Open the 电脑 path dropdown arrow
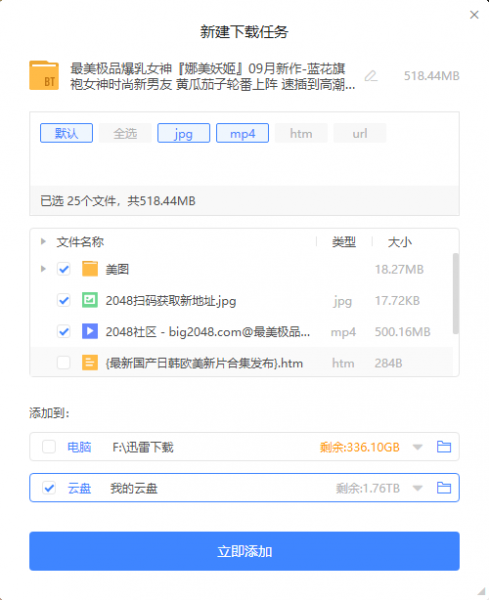489x600 pixels. point(417,447)
